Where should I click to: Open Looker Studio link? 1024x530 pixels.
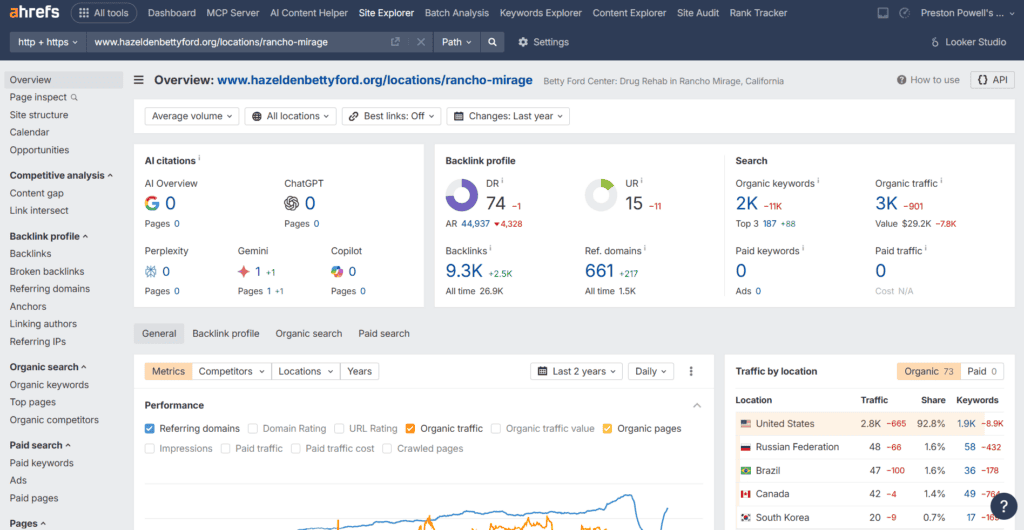pyautogui.click(x=969, y=42)
